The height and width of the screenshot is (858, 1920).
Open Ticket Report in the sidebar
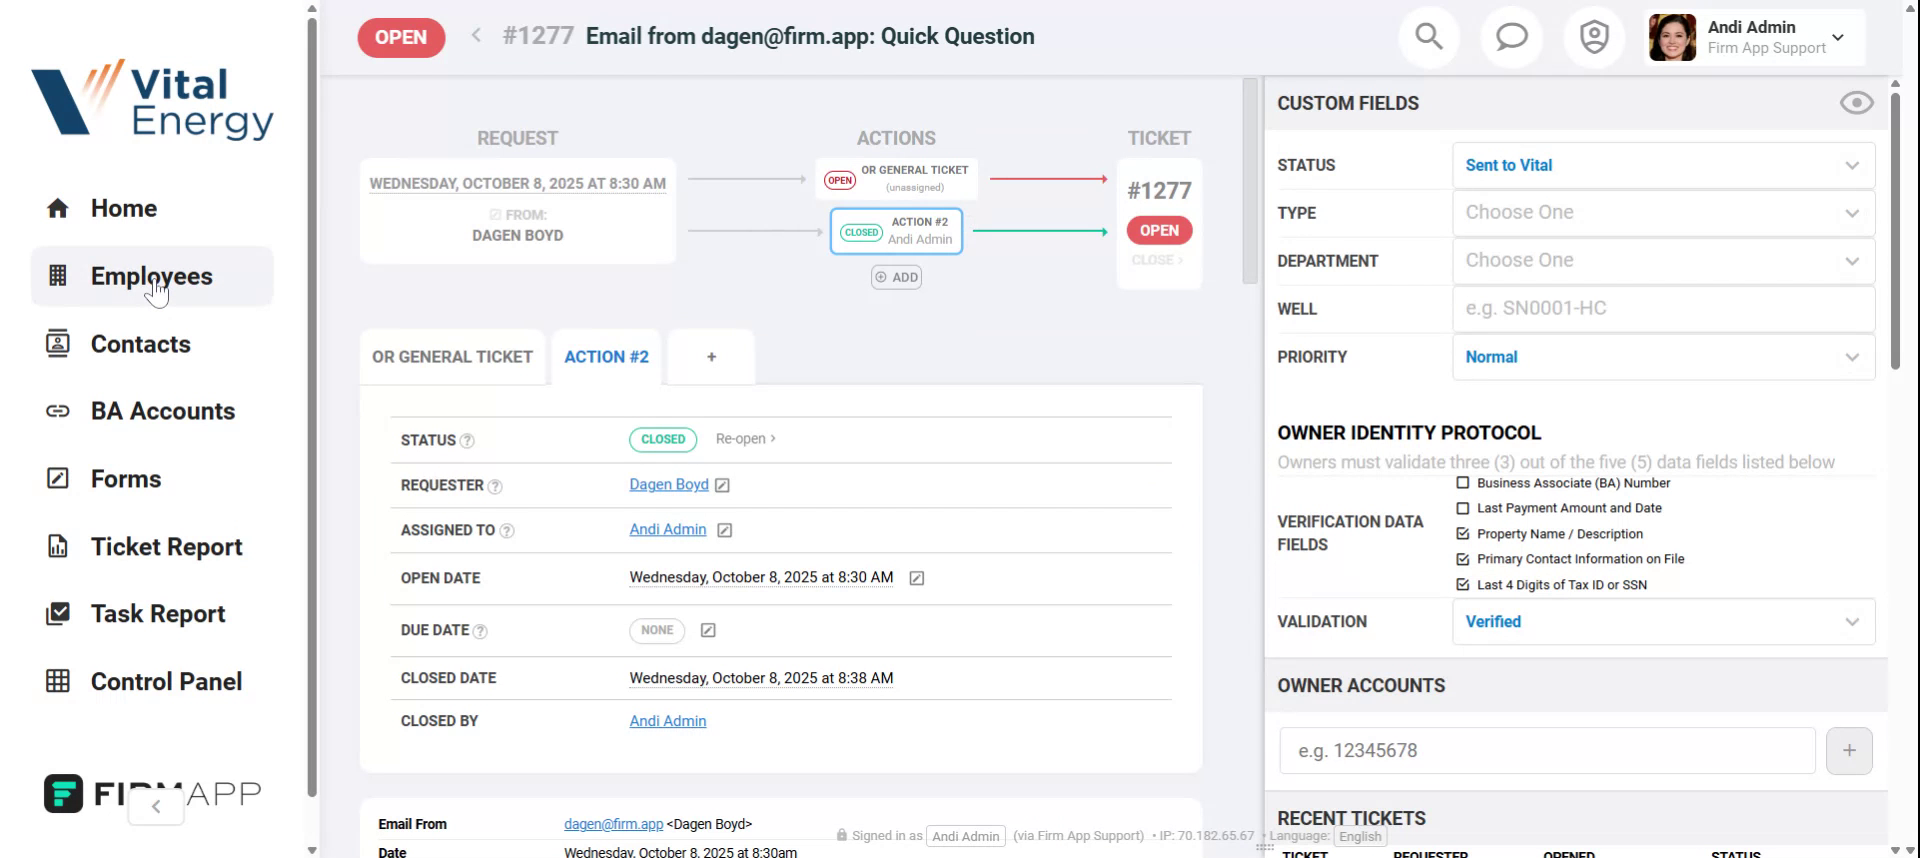click(166, 547)
